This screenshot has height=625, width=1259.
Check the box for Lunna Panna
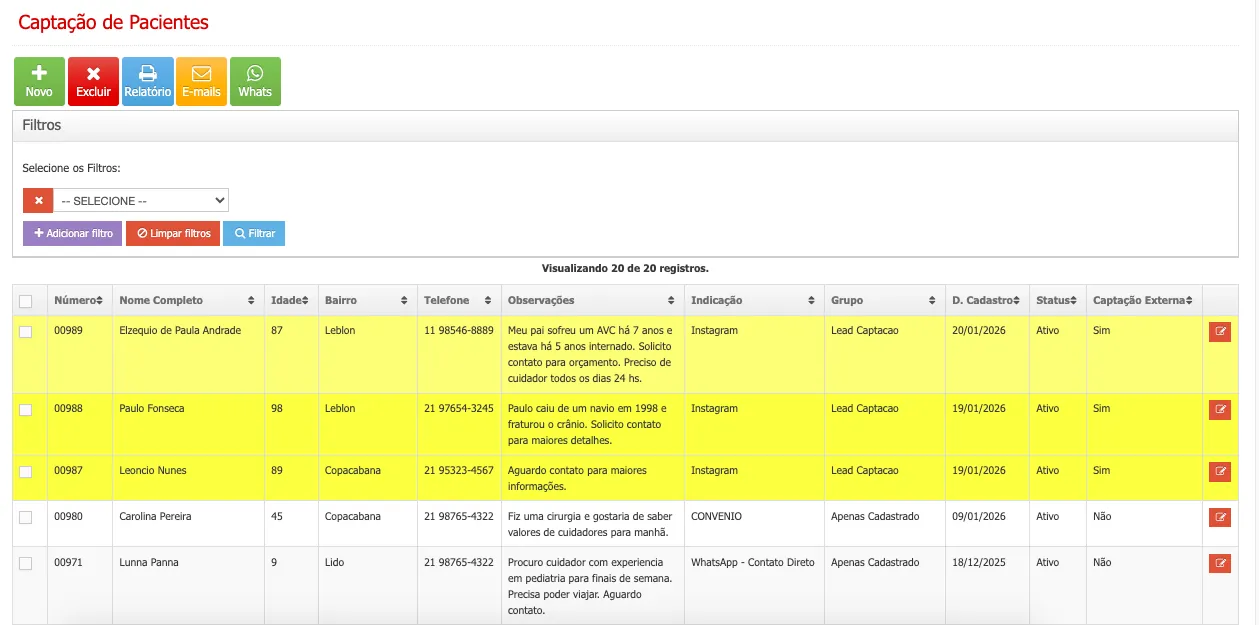coord(26,564)
